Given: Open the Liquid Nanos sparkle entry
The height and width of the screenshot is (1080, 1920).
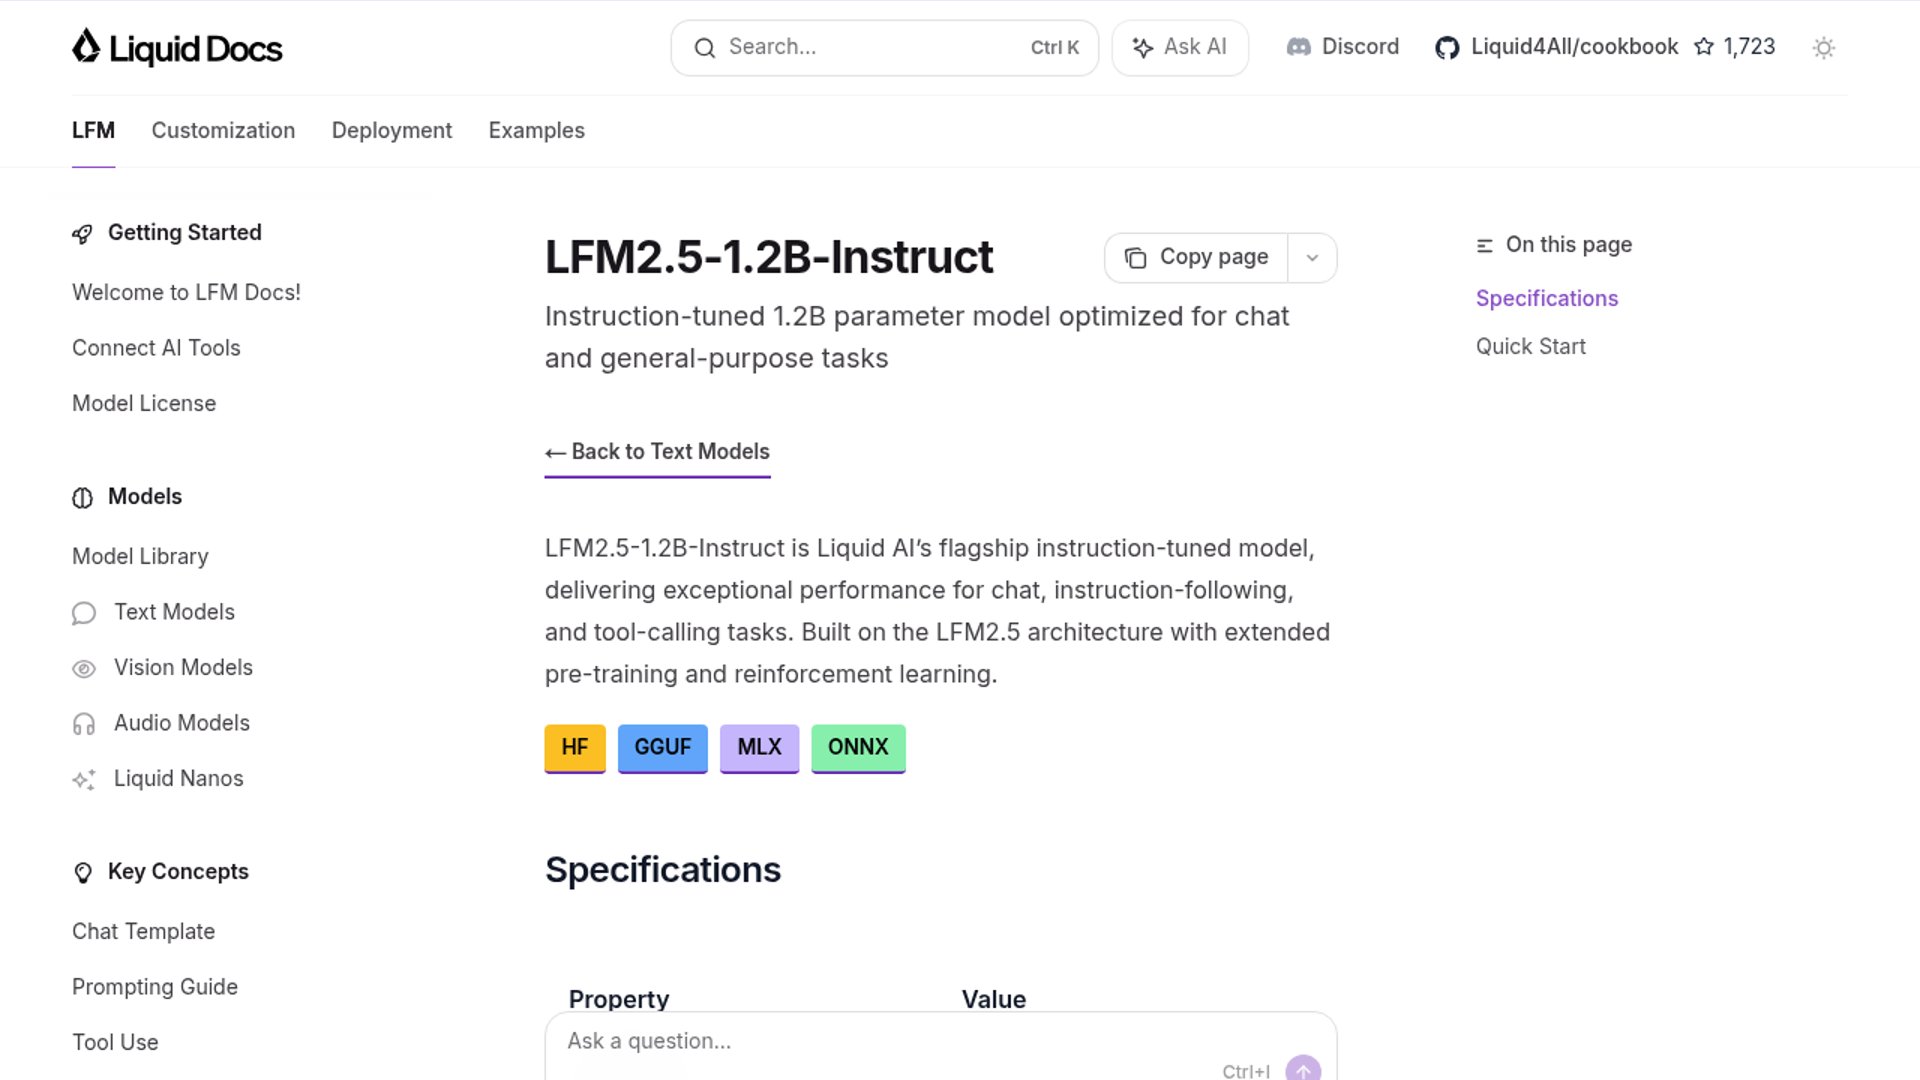Looking at the screenshot, I should tap(84, 779).
